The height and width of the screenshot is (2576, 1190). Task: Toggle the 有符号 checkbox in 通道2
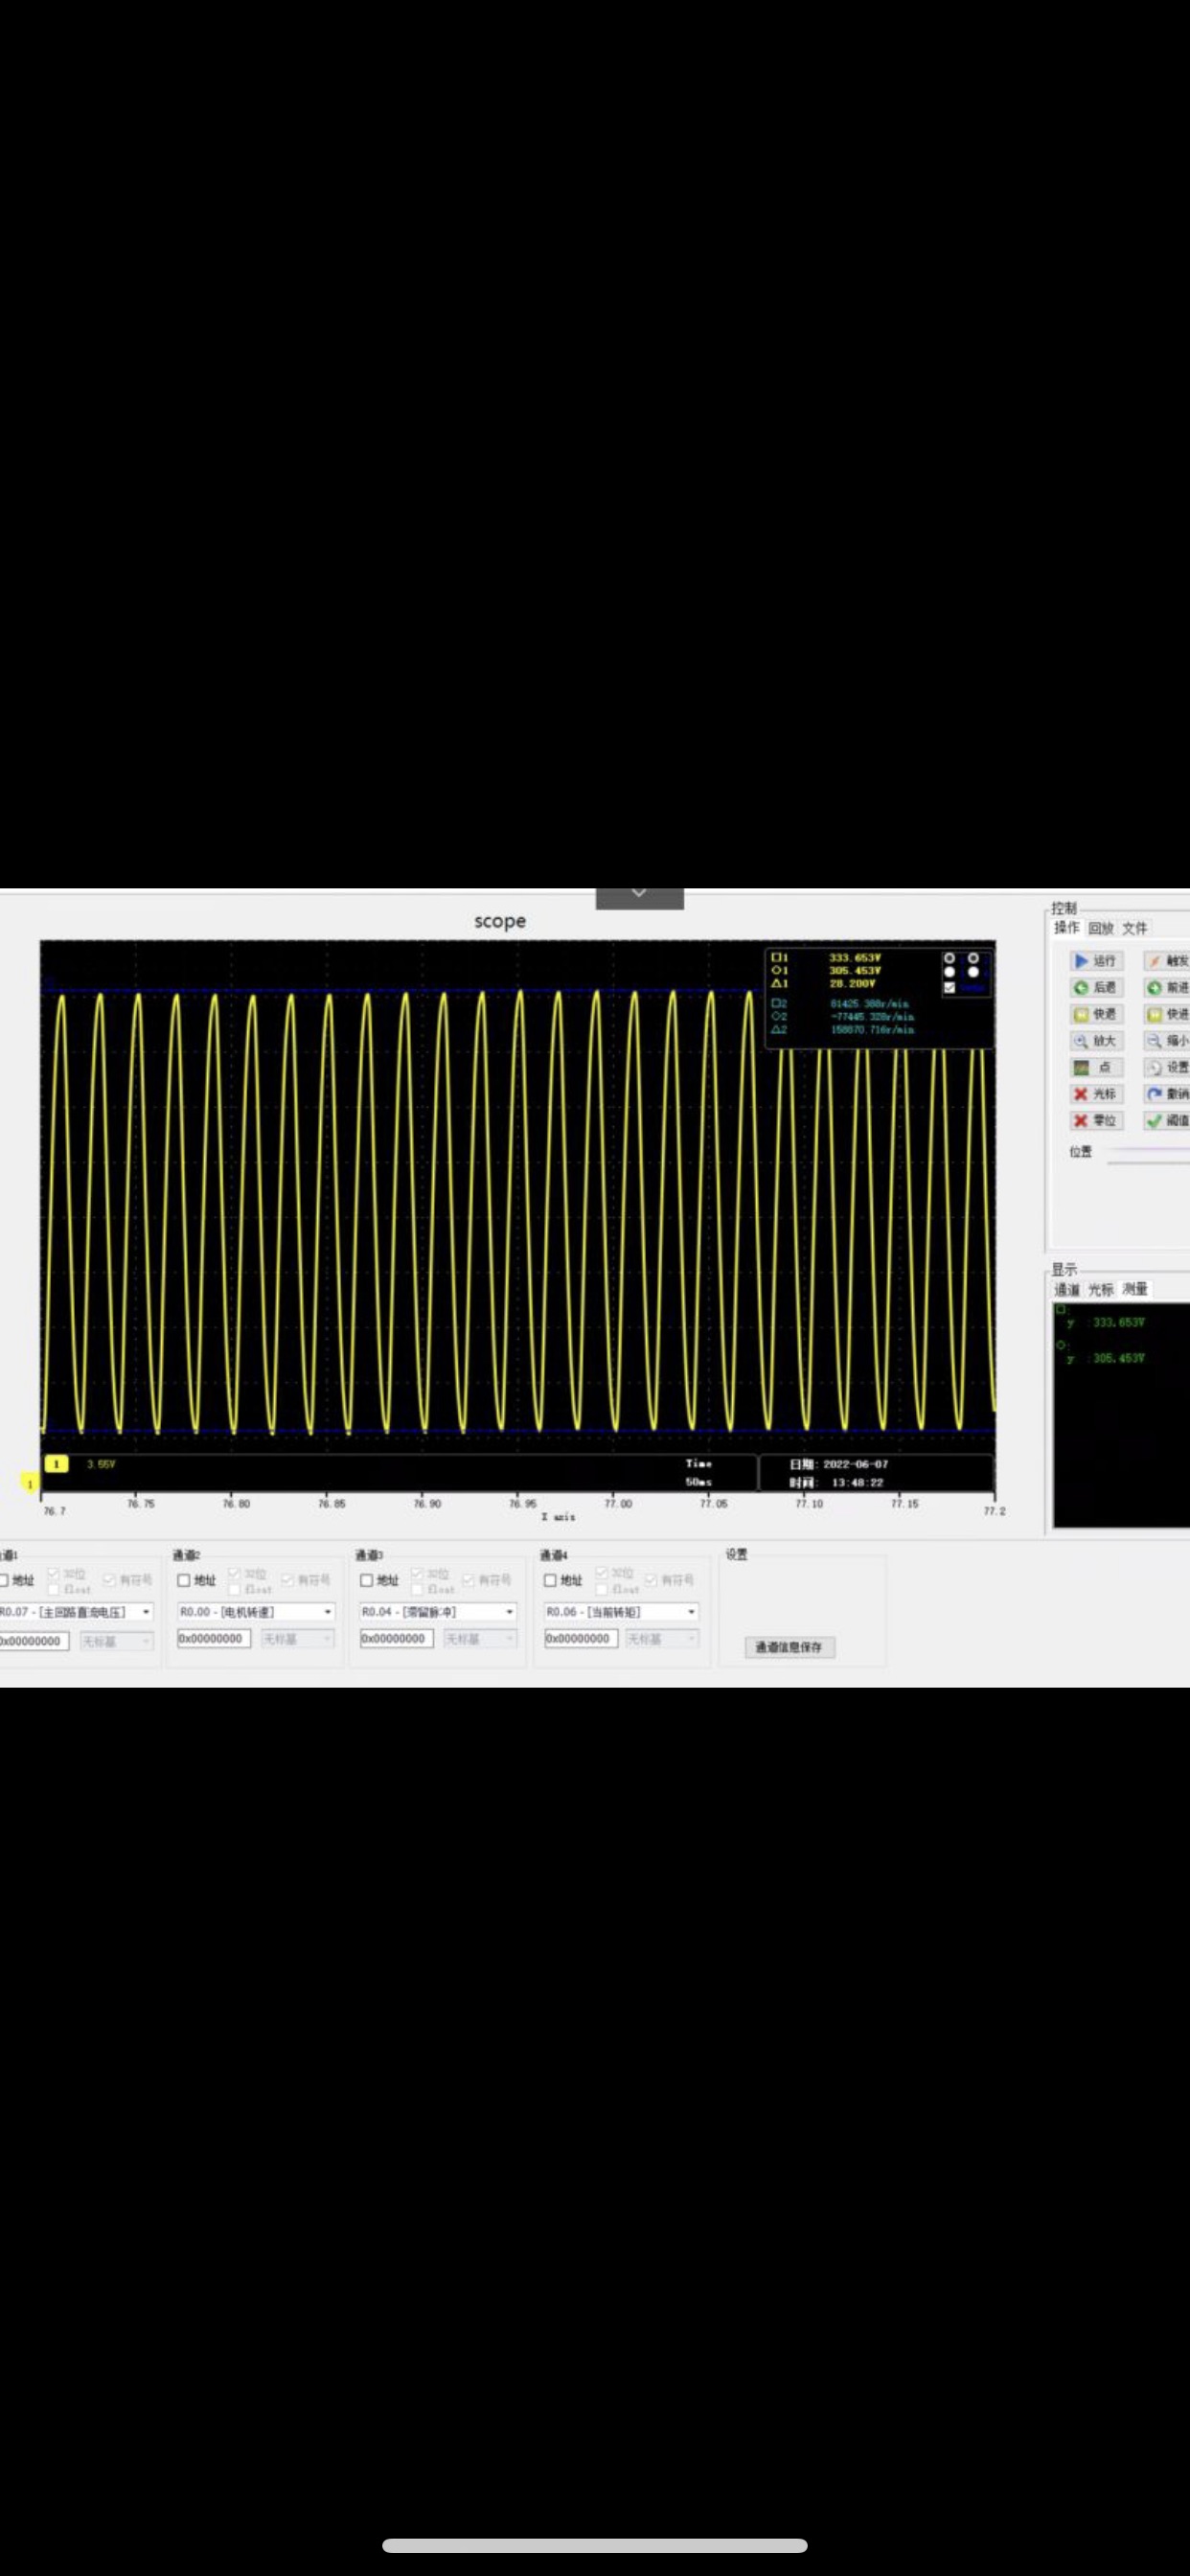coord(287,1580)
